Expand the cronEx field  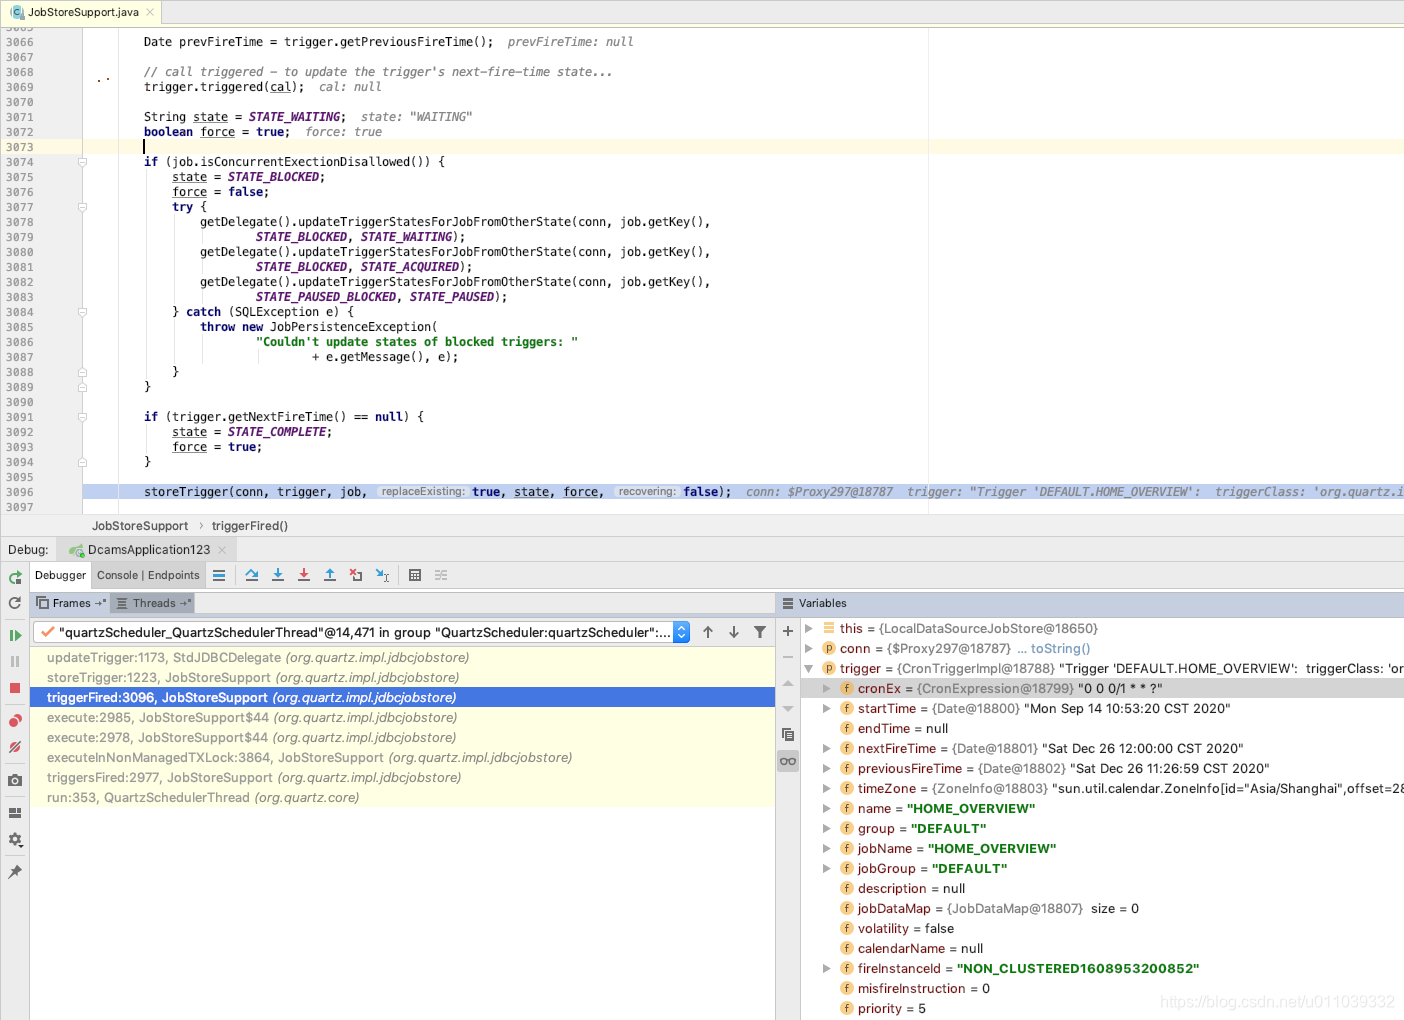(827, 689)
